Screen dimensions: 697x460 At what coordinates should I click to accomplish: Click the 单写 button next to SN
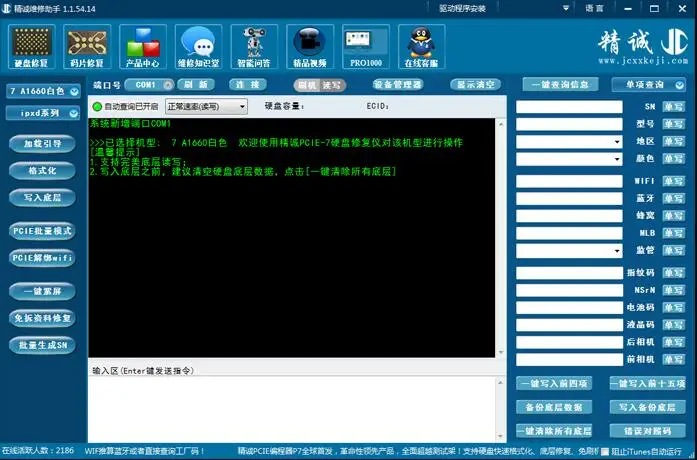[674, 107]
